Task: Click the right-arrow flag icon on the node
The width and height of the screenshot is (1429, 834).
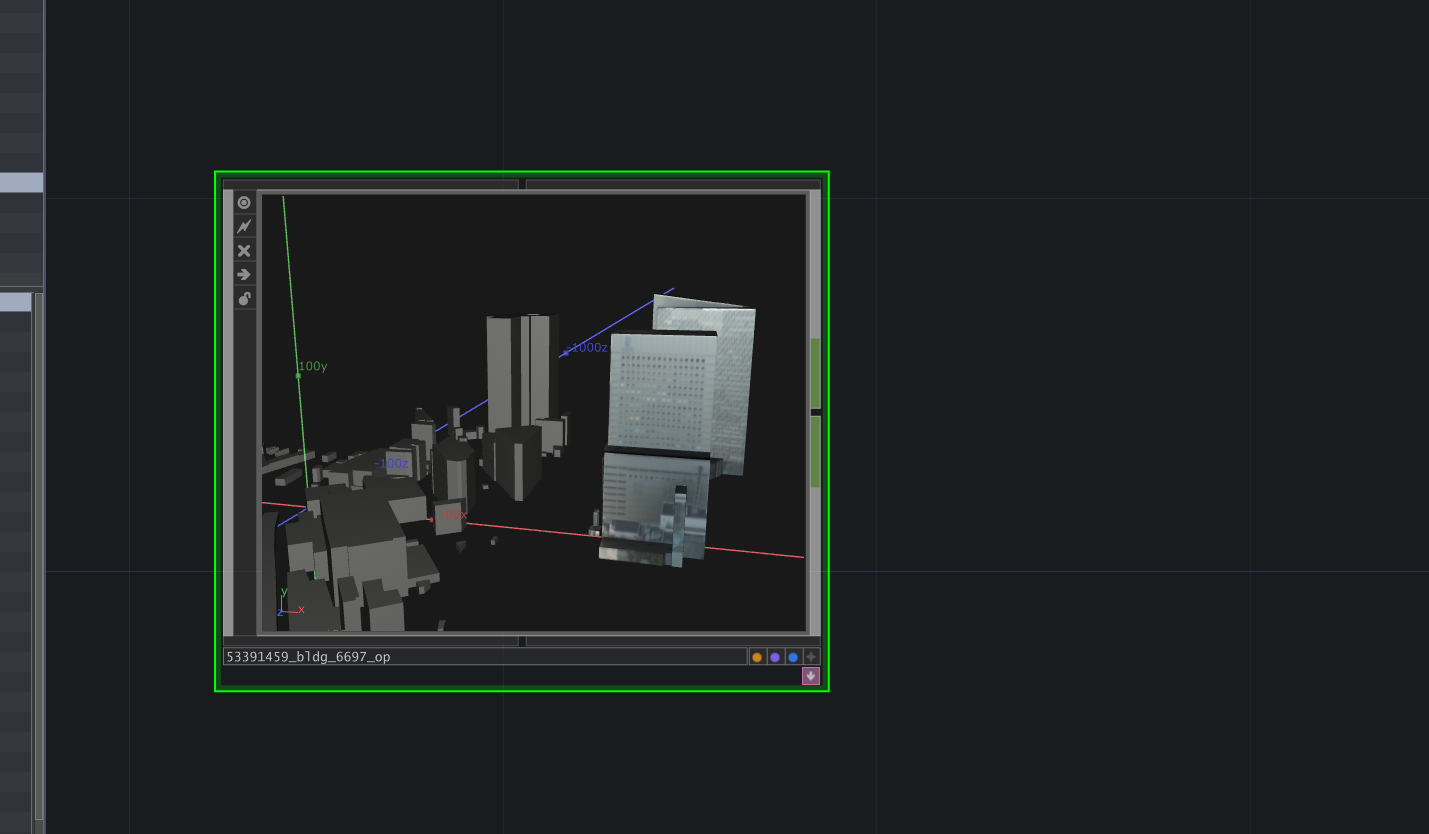Action: point(244,274)
